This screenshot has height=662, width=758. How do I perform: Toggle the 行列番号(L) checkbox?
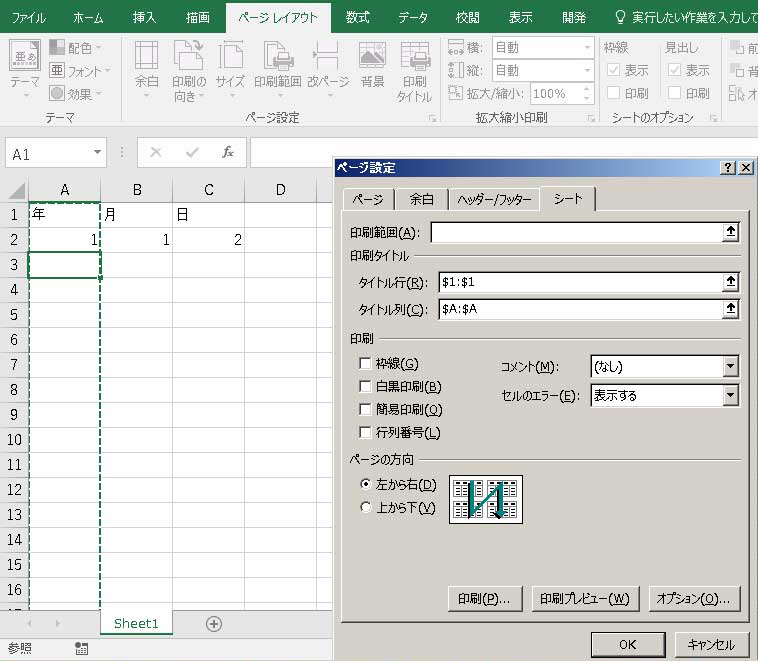(x=365, y=433)
